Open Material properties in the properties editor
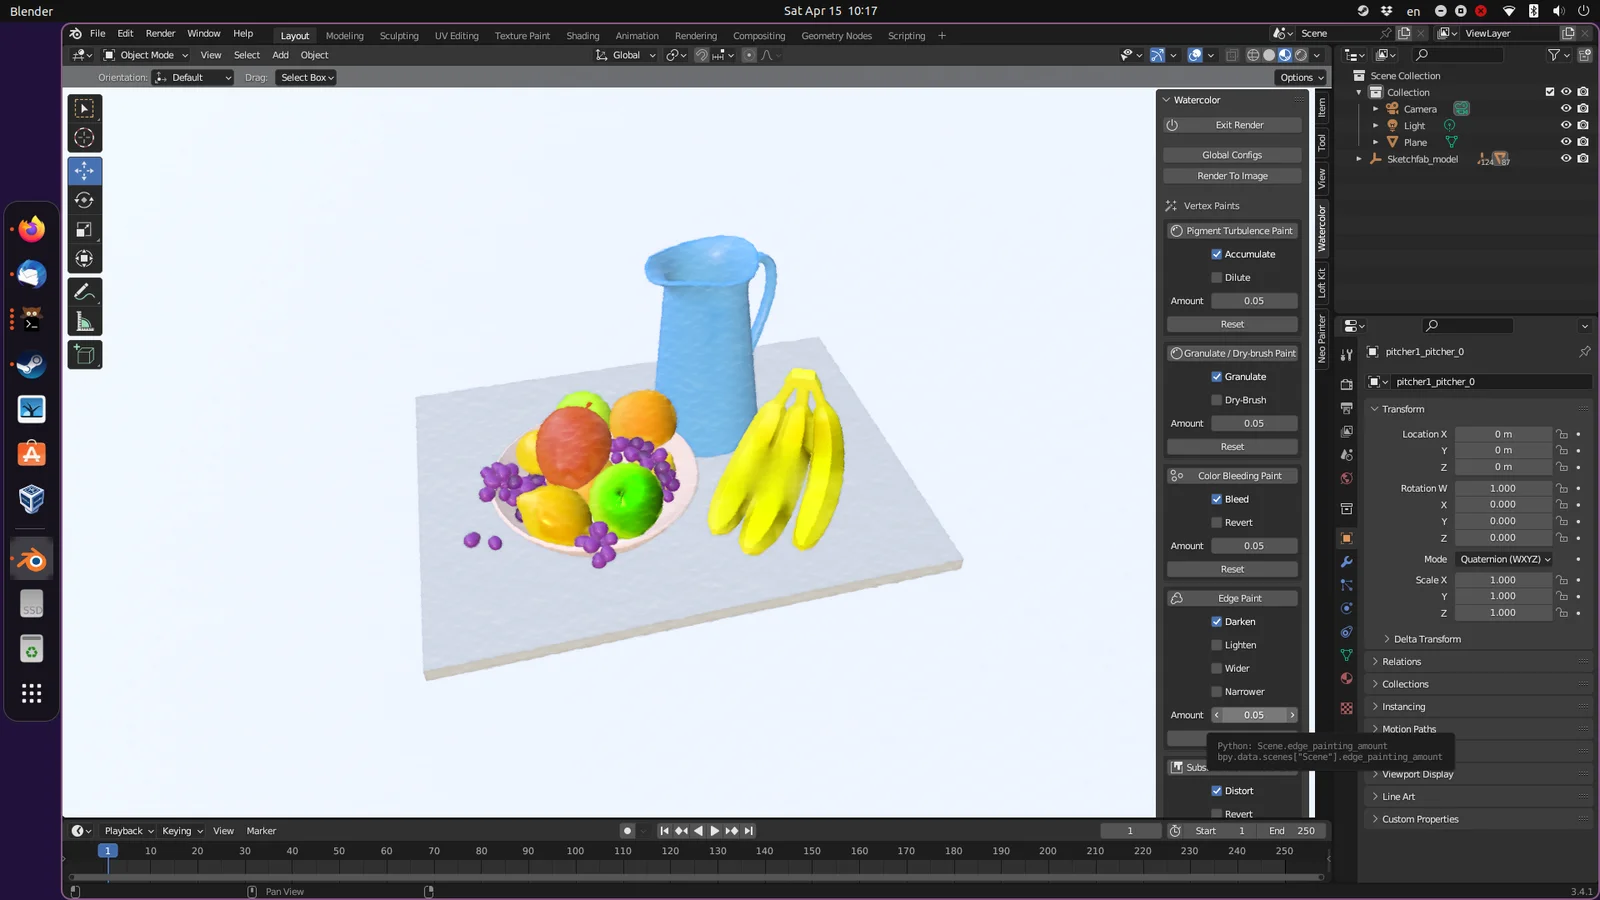This screenshot has width=1600, height=900. (1347, 676)
